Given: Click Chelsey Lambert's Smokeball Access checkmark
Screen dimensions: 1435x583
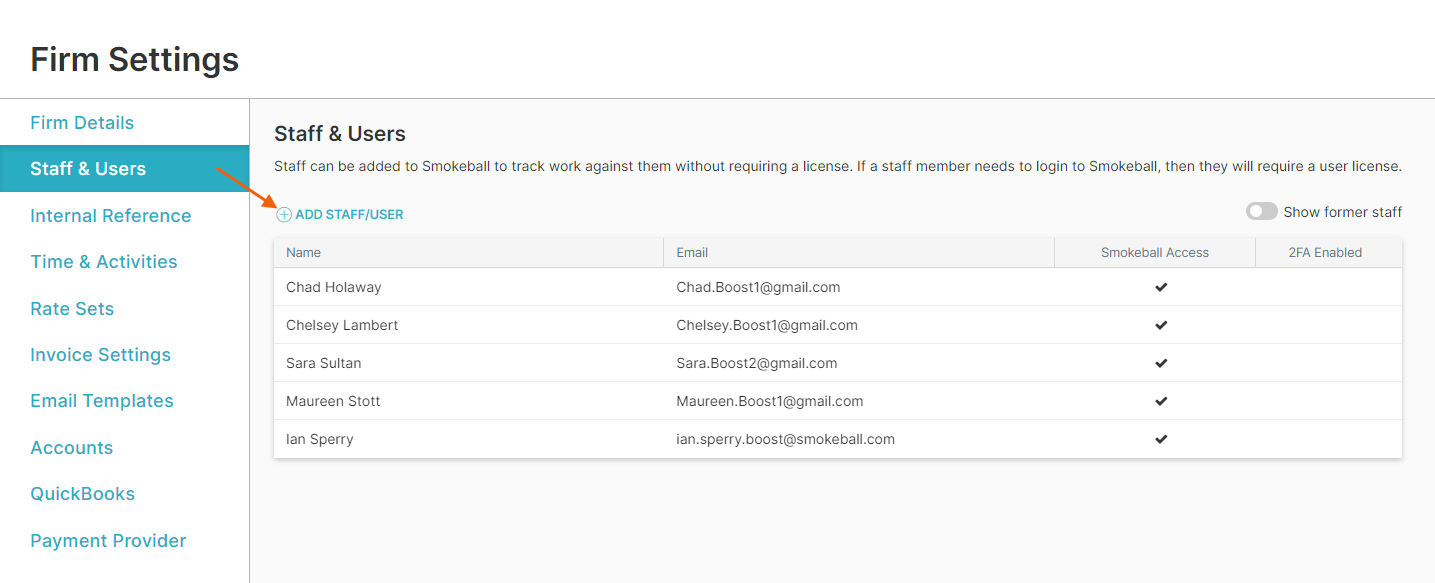Looking at the screenshot, I should [1161, 325].
